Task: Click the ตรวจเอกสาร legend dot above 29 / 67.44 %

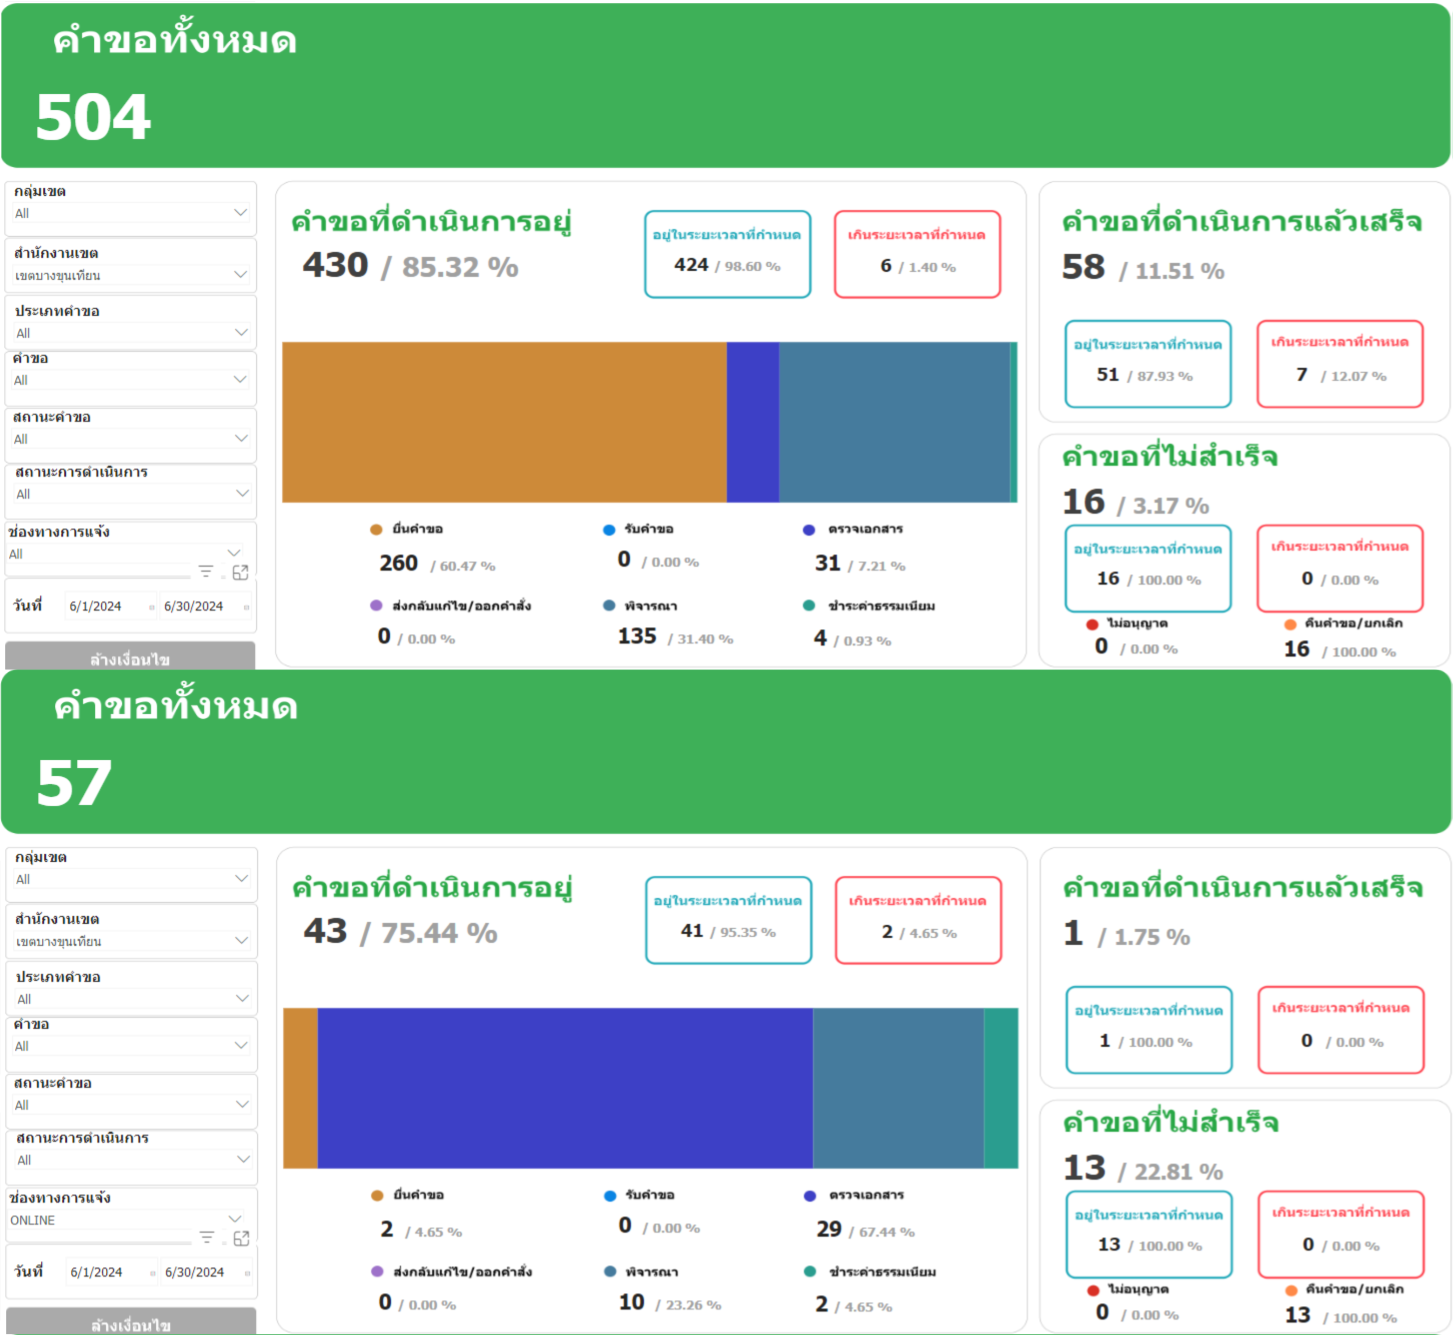Action: (x=810, y=1196)
